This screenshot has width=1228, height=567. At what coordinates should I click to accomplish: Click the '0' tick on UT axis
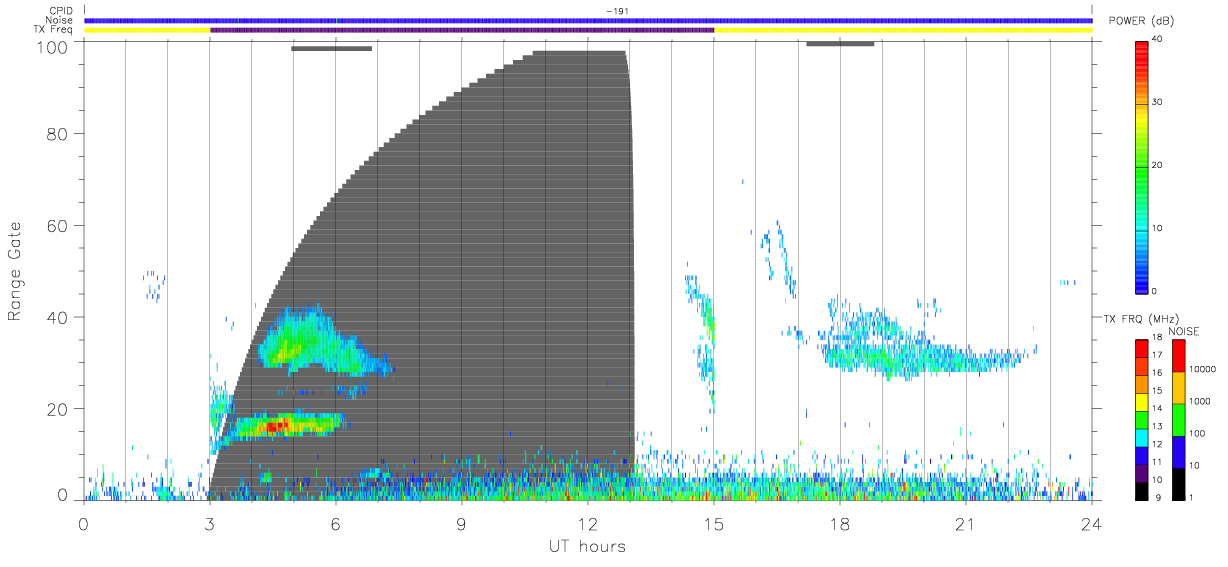(84, 523)
